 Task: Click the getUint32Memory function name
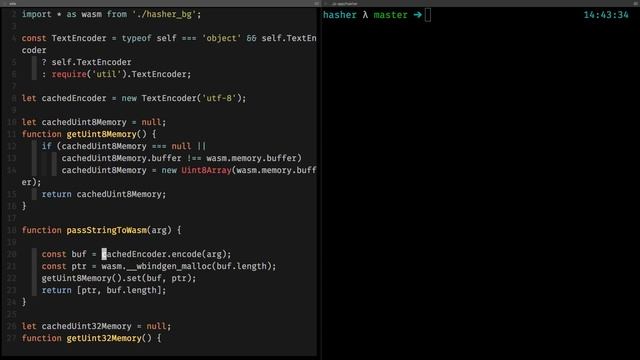[x=104, y=338]
